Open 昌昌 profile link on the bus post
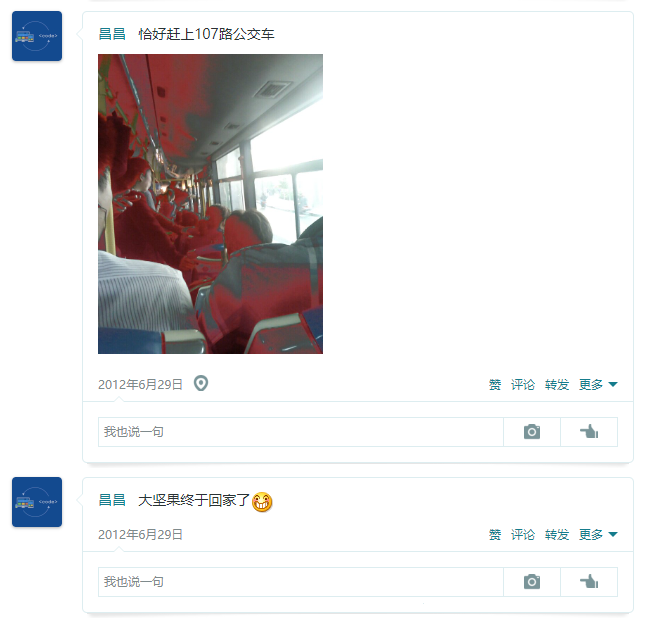This screenshot has height=619, width=653. [112, 34]
